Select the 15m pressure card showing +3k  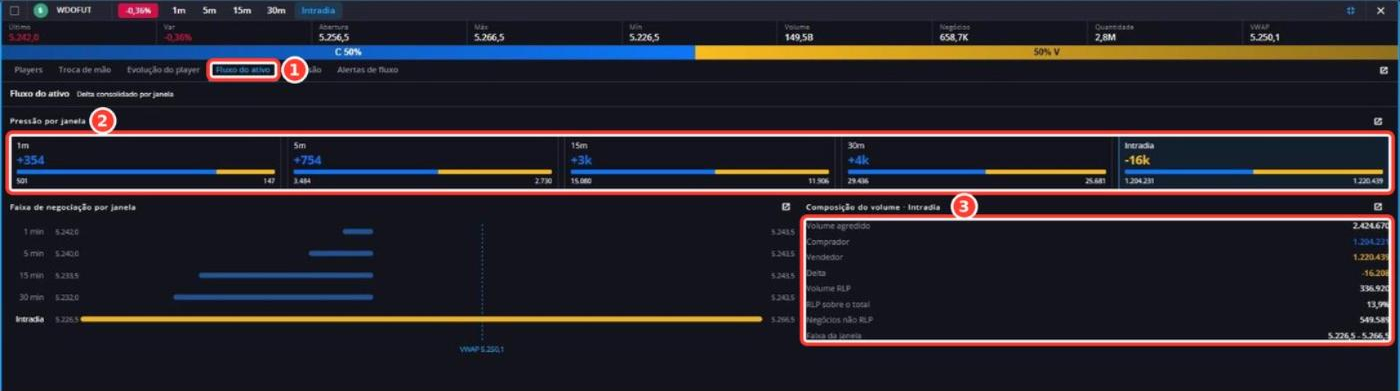tap(699, 163)
